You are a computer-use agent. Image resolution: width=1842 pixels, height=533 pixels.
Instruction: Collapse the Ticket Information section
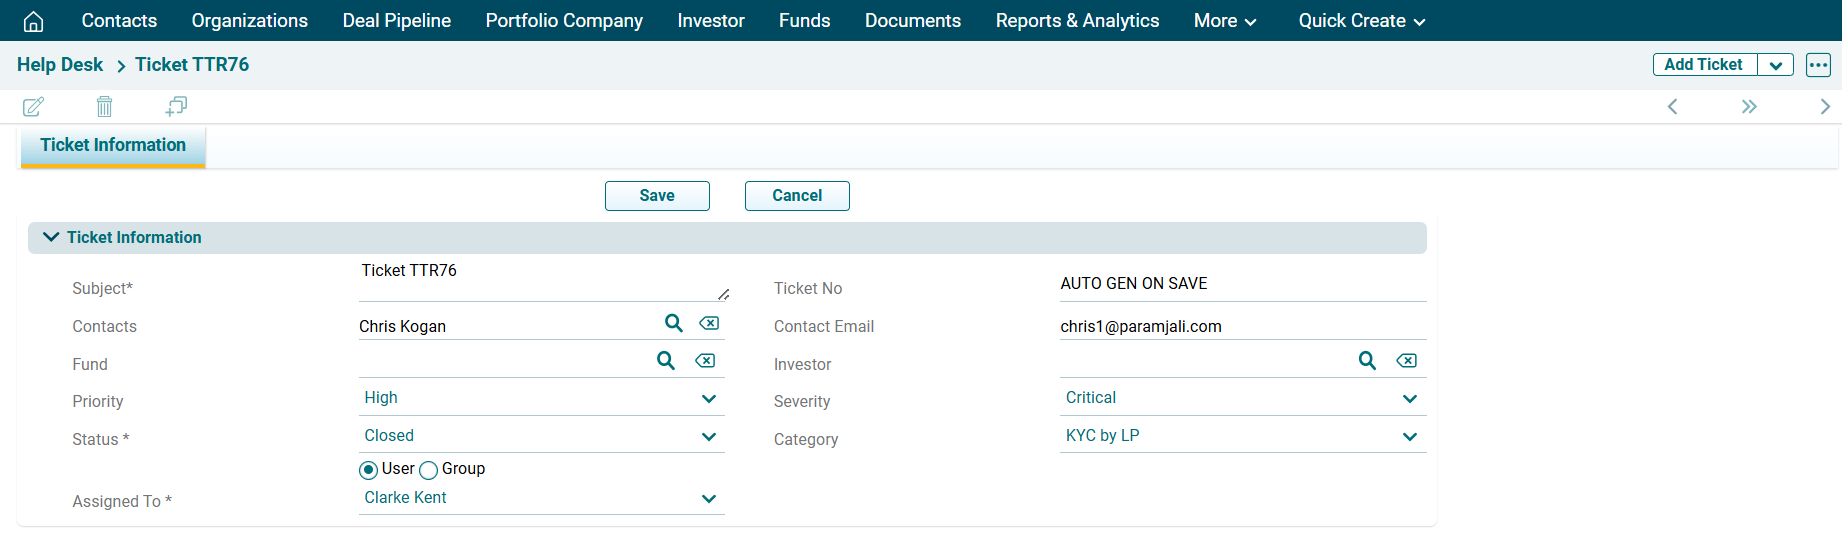51,237
